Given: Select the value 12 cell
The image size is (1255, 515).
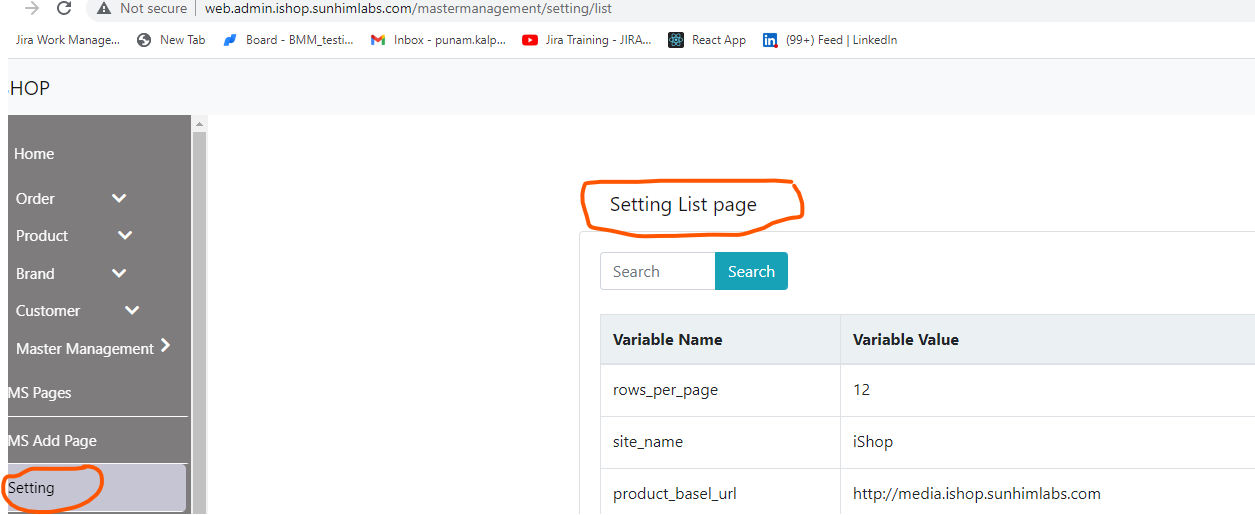Looking at the screenshot, I should (1048, 390).
